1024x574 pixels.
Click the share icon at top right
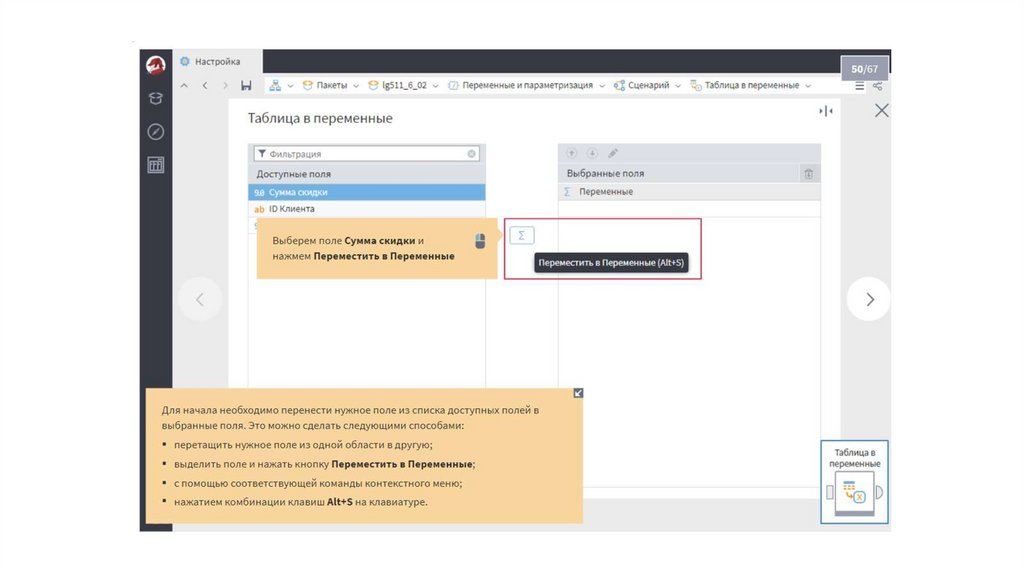(878, 86)
